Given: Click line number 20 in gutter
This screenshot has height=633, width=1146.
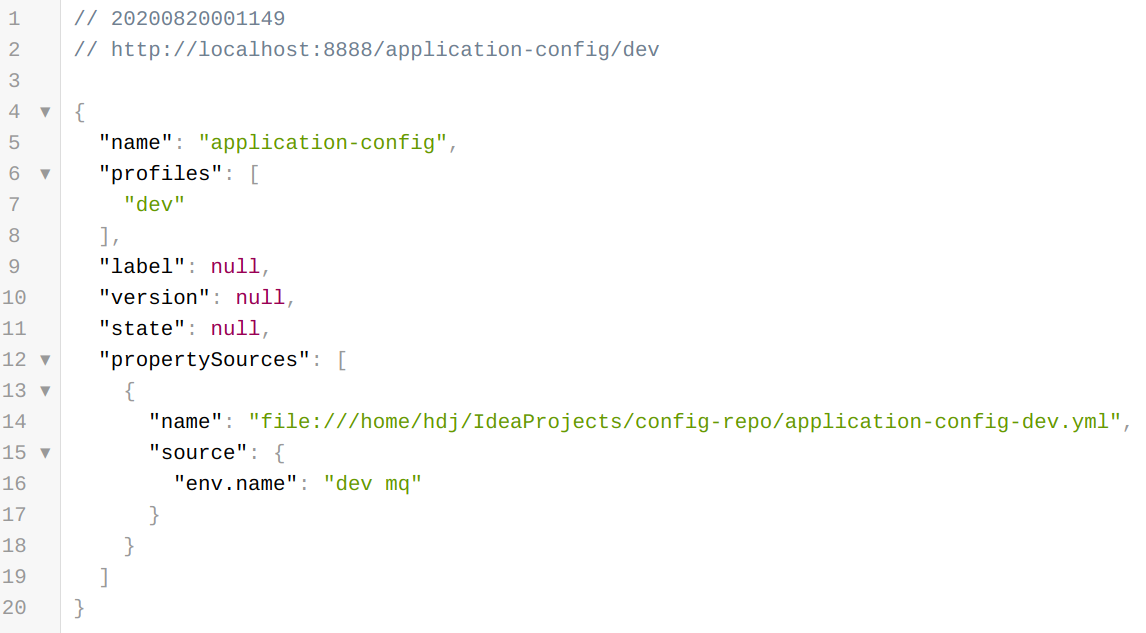Looking at the screenshot, I should (14, 607).
